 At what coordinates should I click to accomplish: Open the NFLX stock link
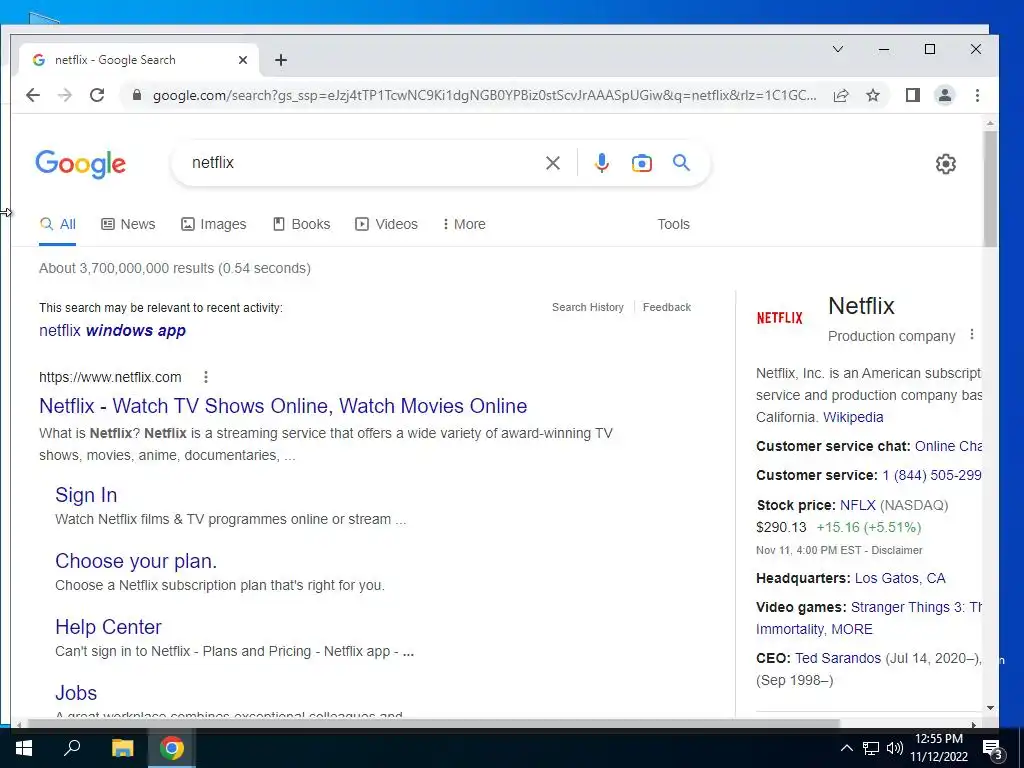coord(857,505)
